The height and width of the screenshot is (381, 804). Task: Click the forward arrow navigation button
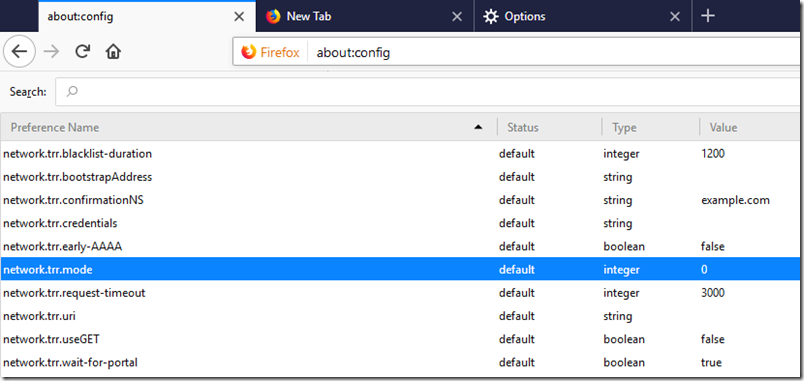[51, 51]
